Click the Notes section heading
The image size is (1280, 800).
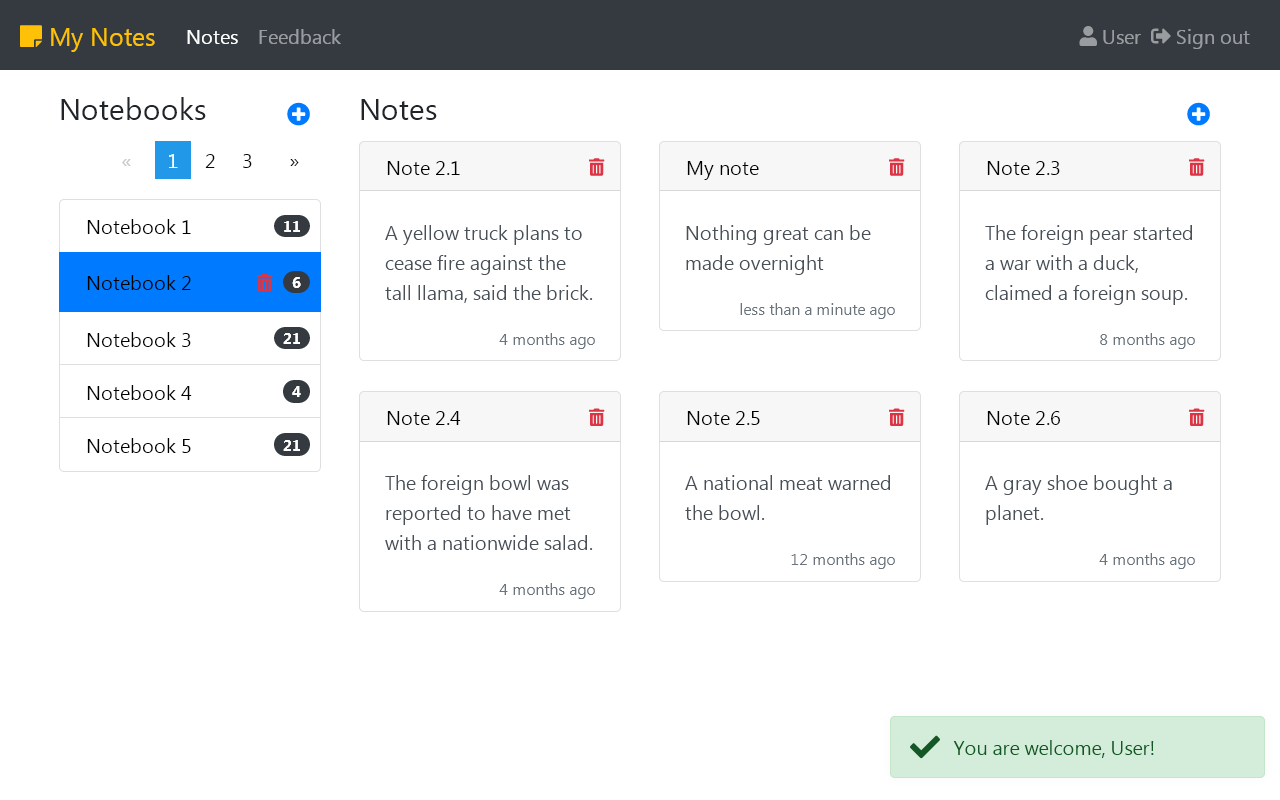[398, 110]
